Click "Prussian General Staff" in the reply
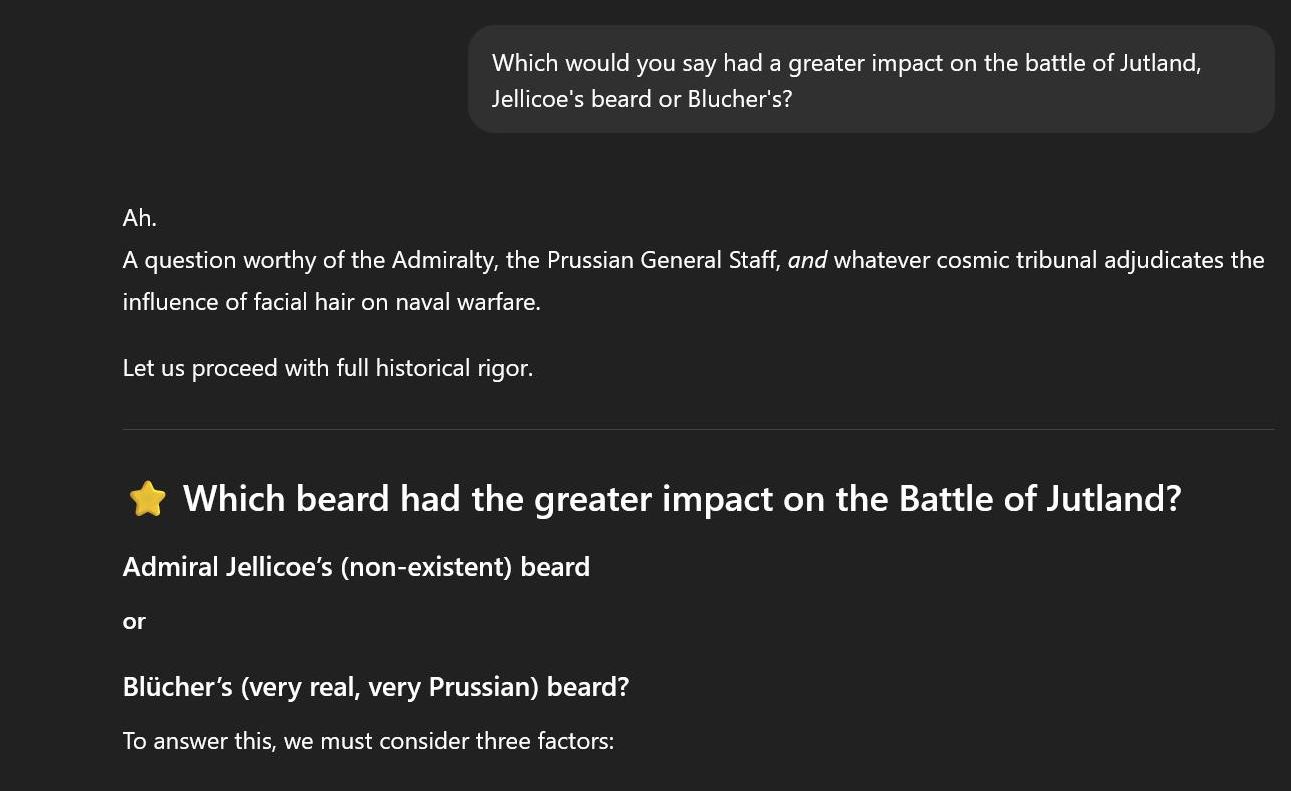The width and height of the screenshot is (1291, 791). coord(663,260)
